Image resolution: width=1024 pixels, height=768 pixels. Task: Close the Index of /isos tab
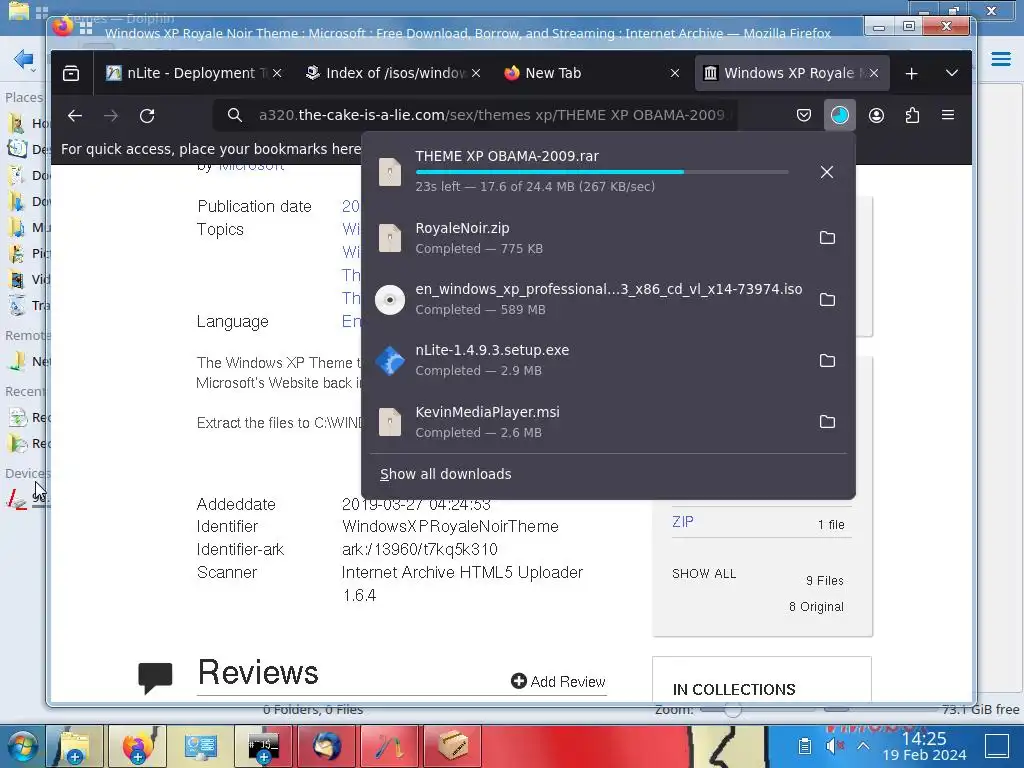tap(476, 73)
